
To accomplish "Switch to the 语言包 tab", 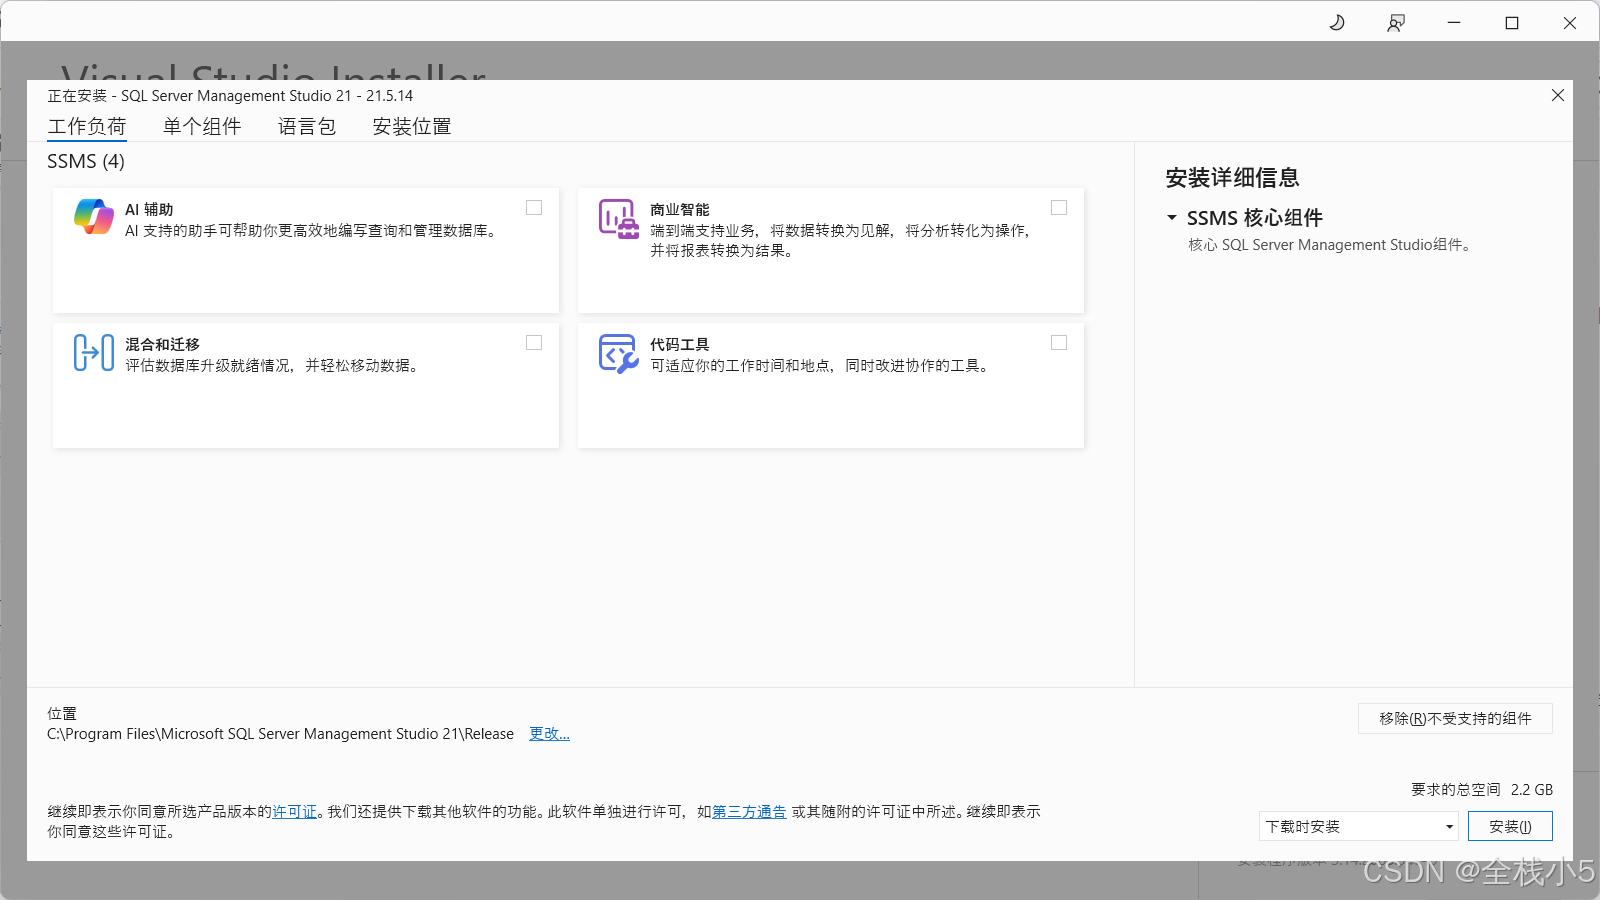I will coord(307,127).
